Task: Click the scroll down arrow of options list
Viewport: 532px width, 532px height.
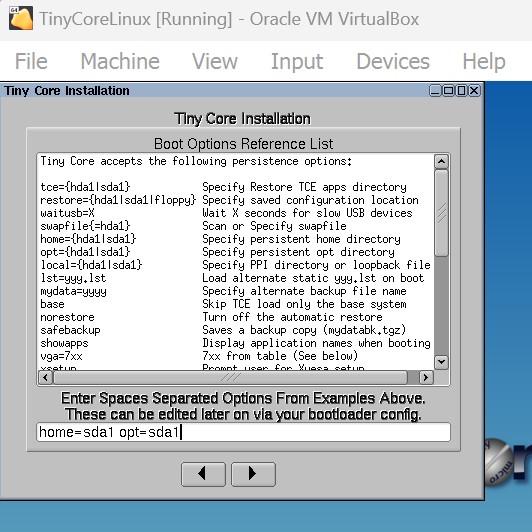Action: click(x=441, y=362)
